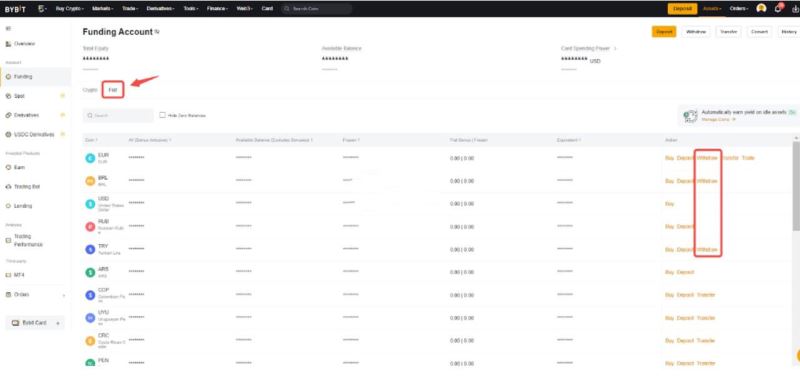The height and width of the screenshot is (384, 800).
Task: Switch to the Fiat tab
Action: (113, 90)
